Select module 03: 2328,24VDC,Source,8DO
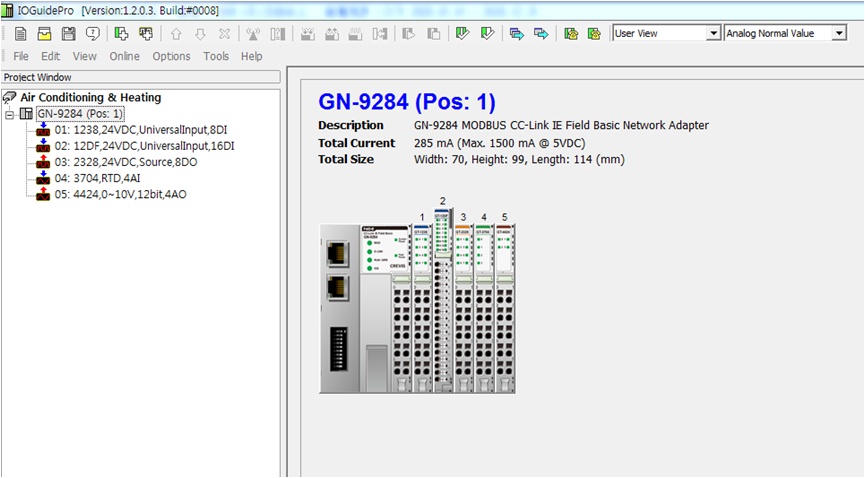This screenshot has height=478, width=865. pos(126,162)
